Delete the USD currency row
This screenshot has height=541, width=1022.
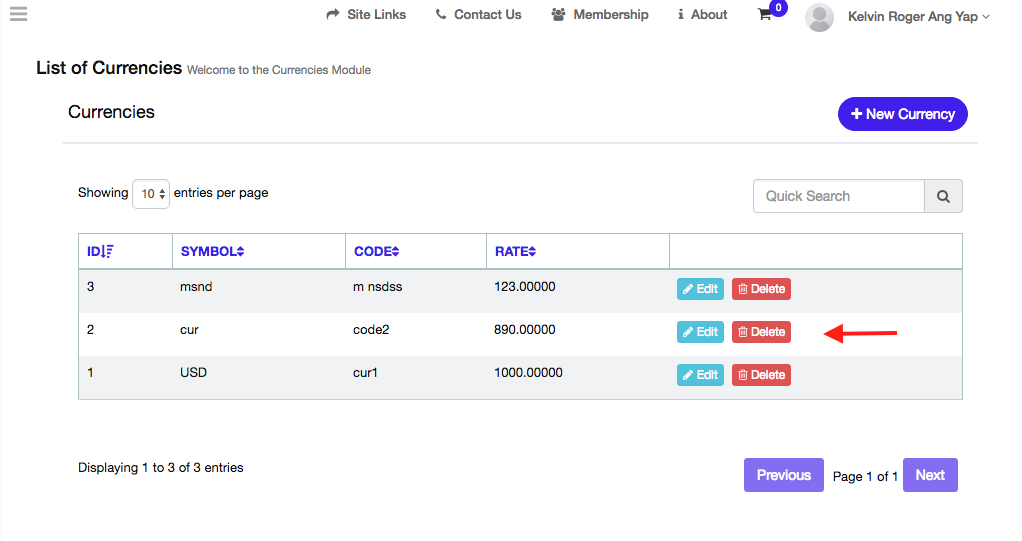coord(761,375)
